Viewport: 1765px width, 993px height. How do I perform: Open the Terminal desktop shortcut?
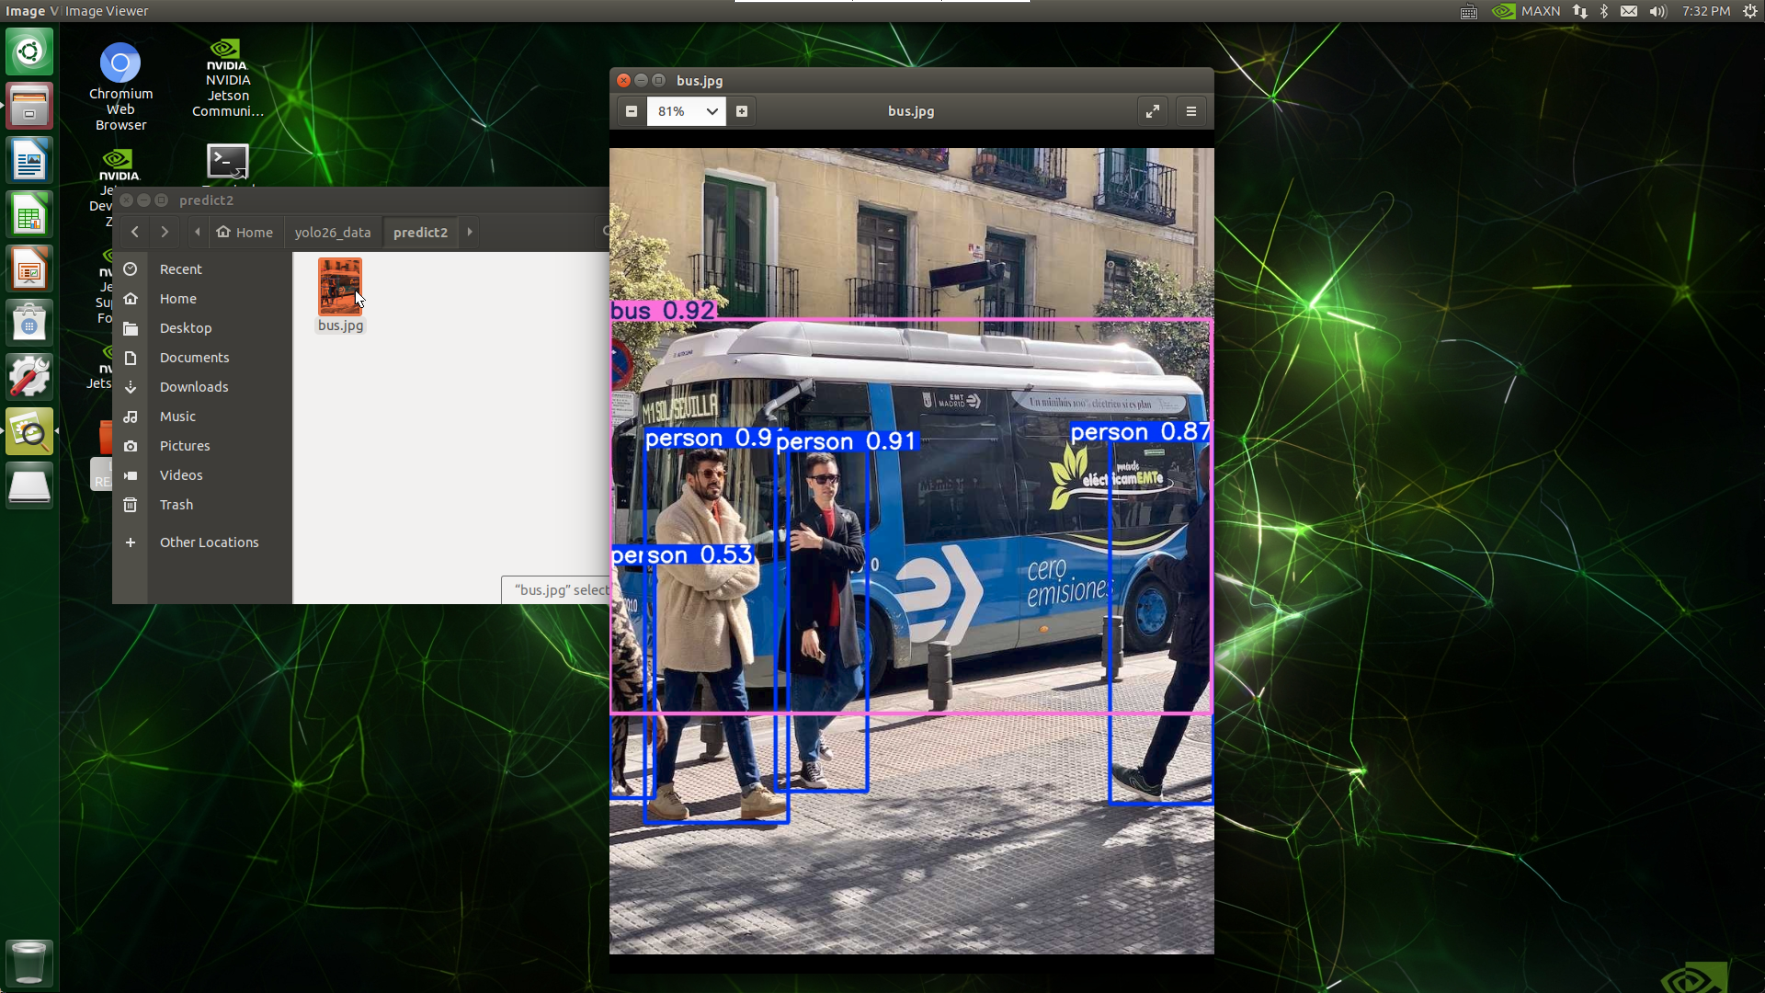228,163
